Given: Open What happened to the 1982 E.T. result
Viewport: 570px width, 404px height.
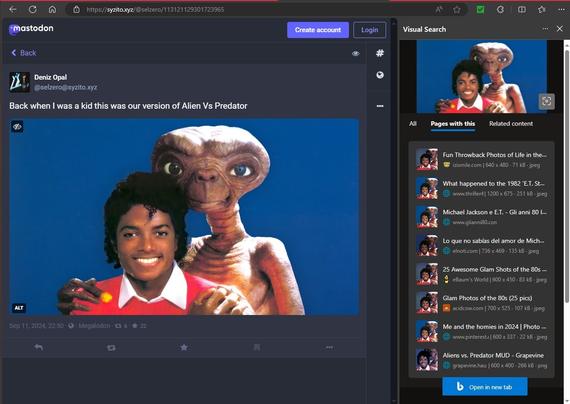Looking at the screenshot, I should tap(481, 188).
